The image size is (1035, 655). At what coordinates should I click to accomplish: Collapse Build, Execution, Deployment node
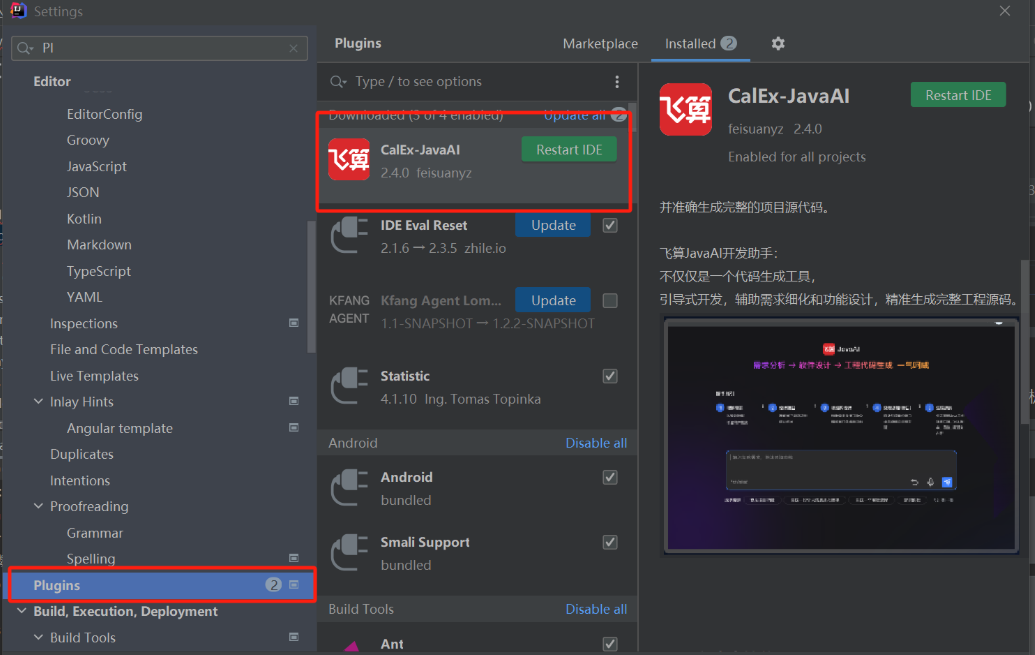point(22,611)
